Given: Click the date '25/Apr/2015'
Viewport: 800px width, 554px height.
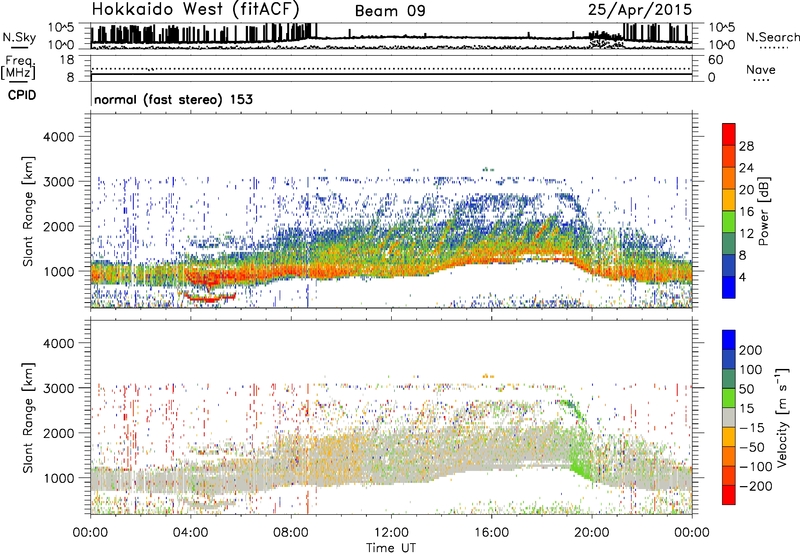Looking at the screenshot, I should [640, 10].
